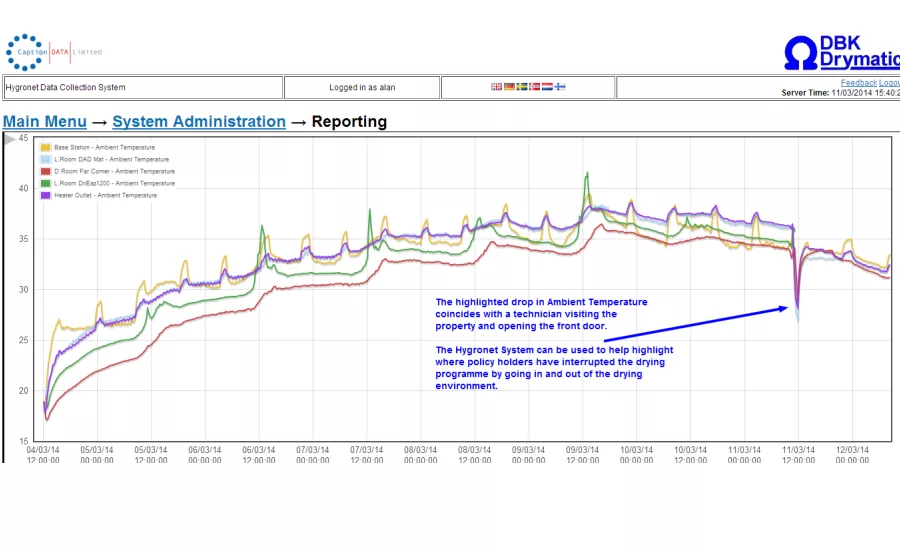
Task: Click the Base Station yellow legend swatch
Action: coord(45,148)
